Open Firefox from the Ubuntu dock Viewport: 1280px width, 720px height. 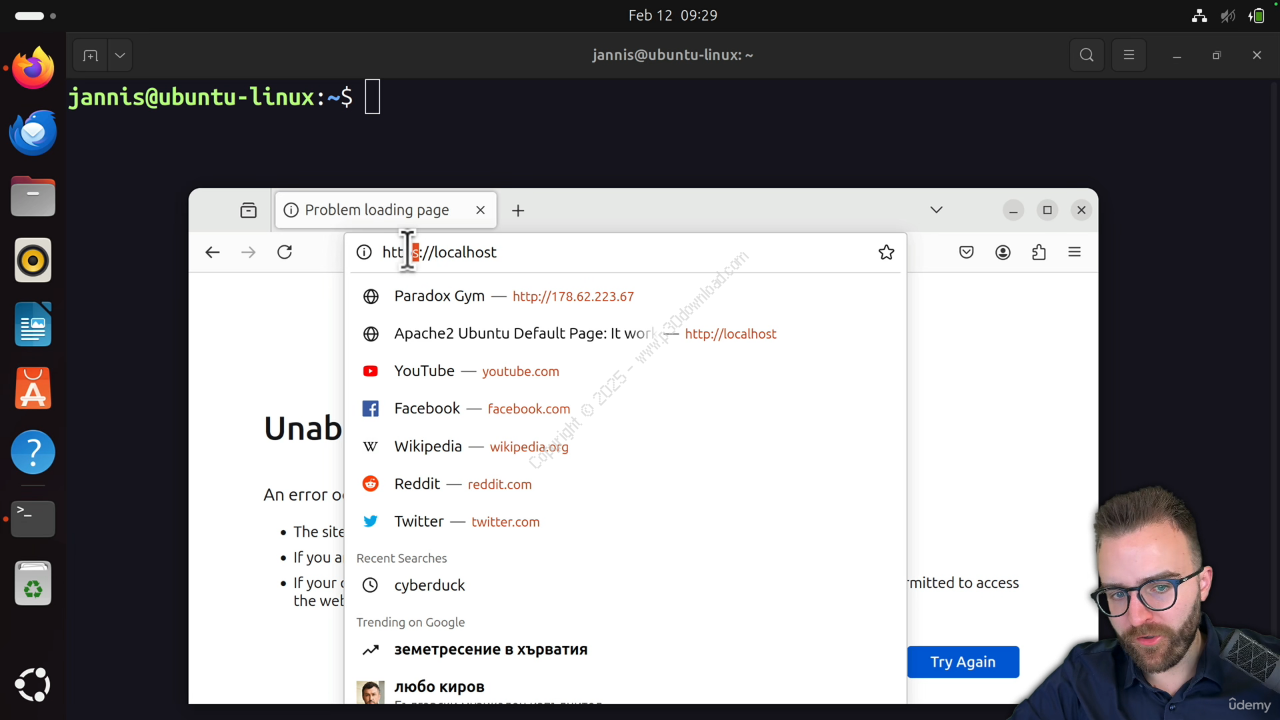pyautogui.click(x=33, y=69)
